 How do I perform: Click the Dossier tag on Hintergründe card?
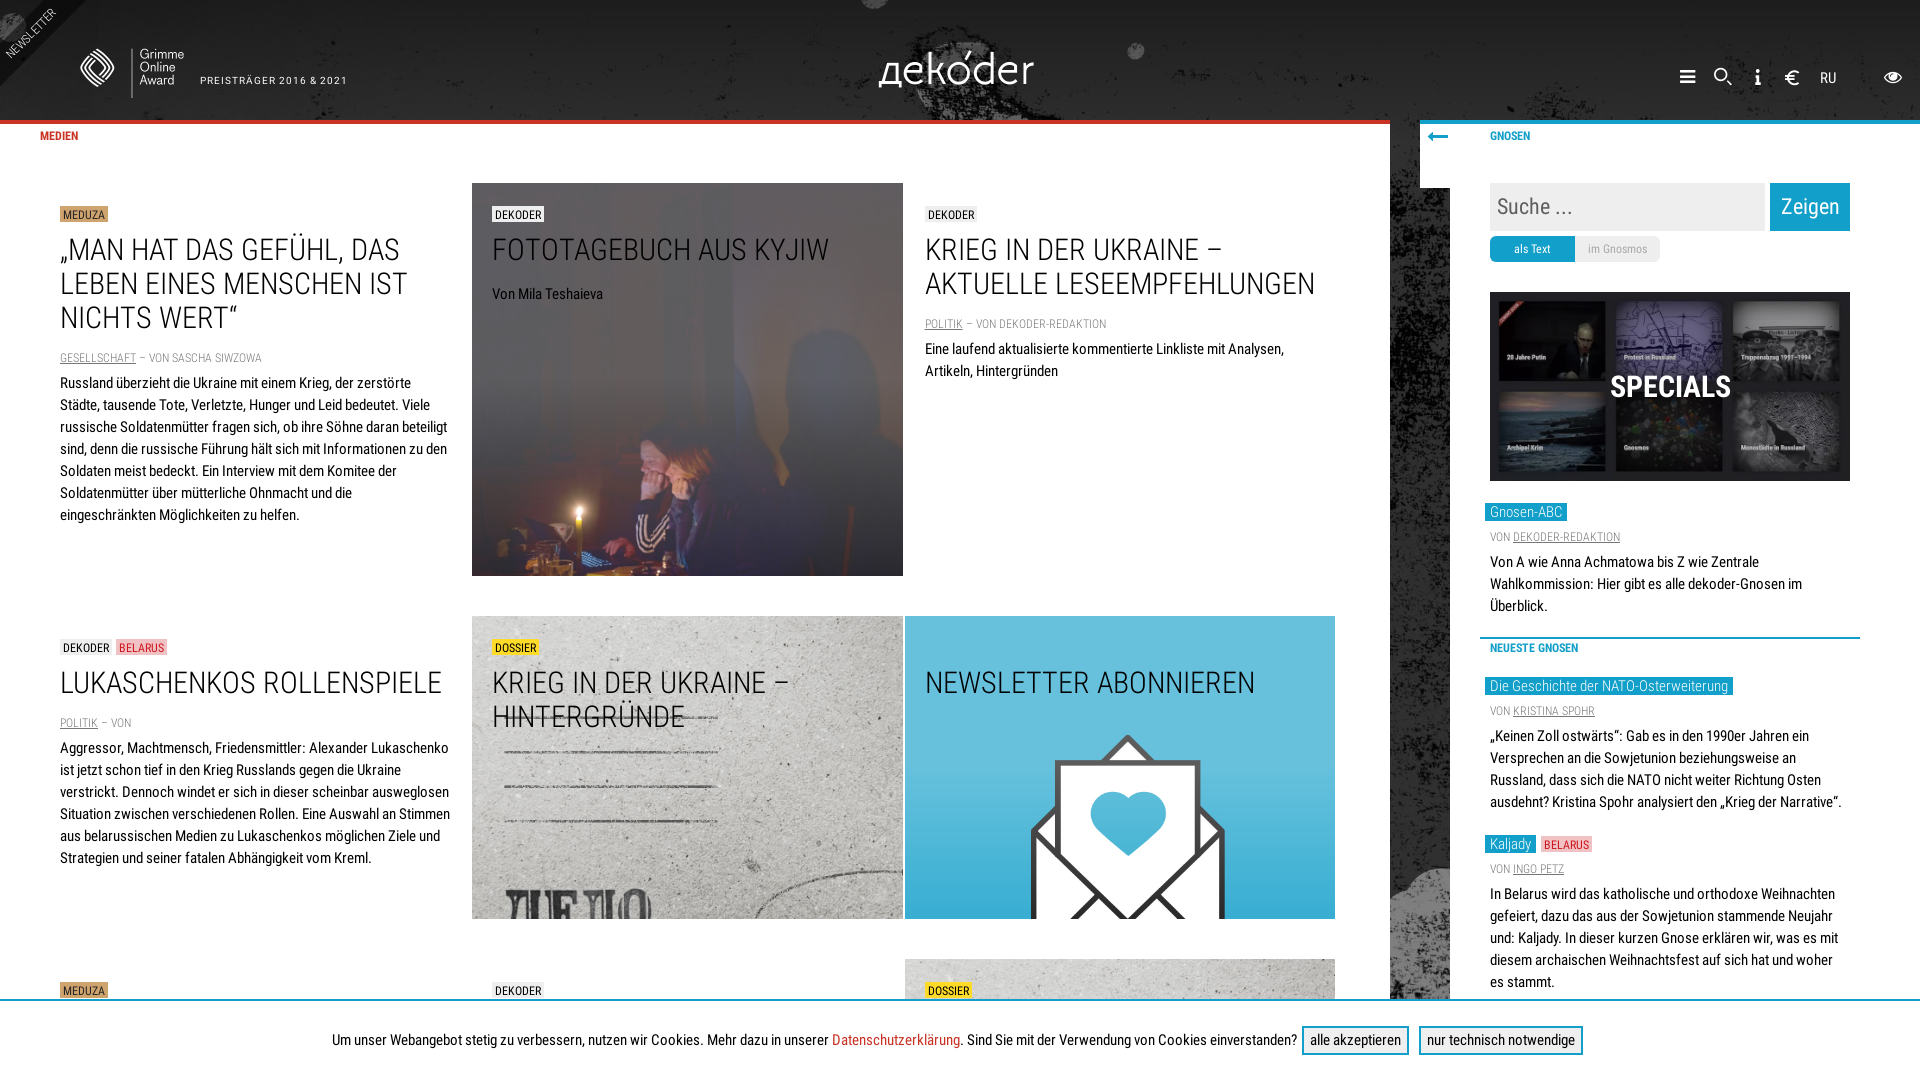(516, 648)
